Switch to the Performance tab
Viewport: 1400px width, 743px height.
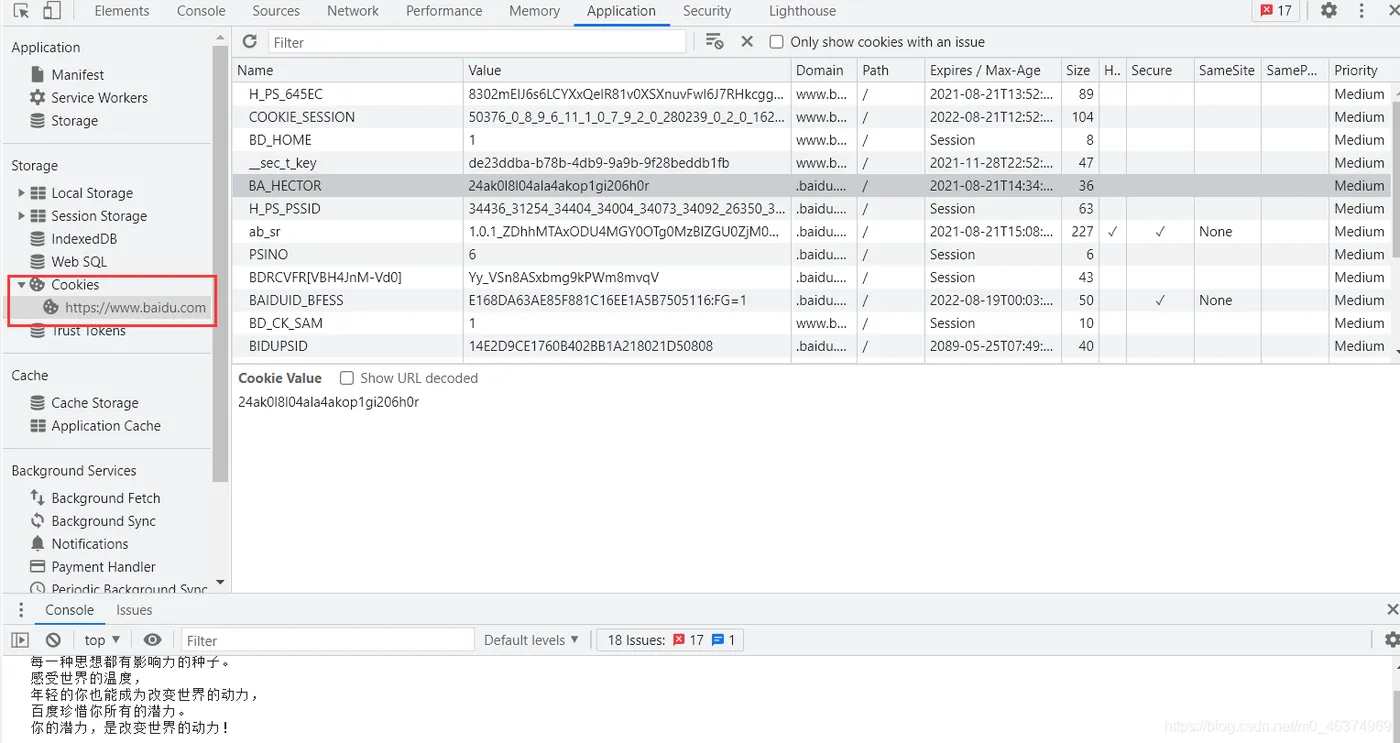444,11
